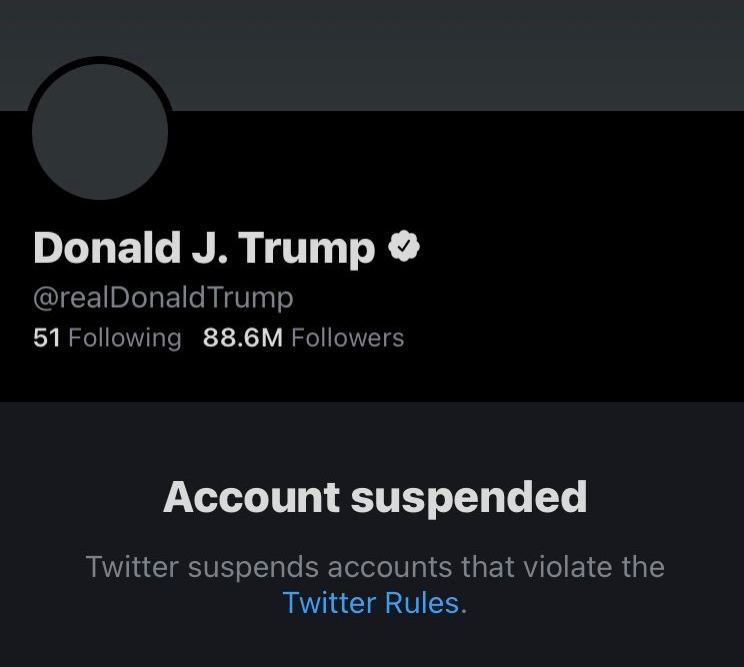Viewport: 744px width, 667px height.
Task: Click the word 'suspended' in the heading
Action: [x=467, y=497]
